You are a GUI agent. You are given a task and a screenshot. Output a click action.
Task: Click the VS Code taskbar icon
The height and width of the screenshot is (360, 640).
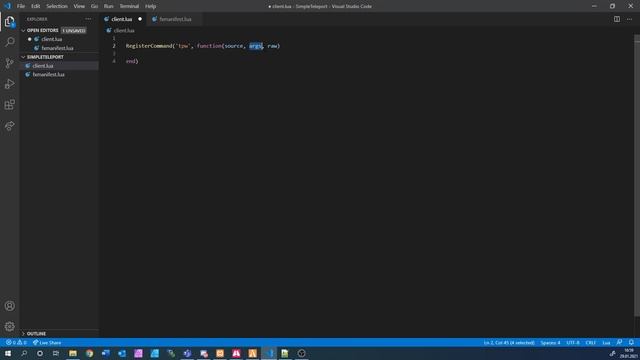(x=269, y=353)
